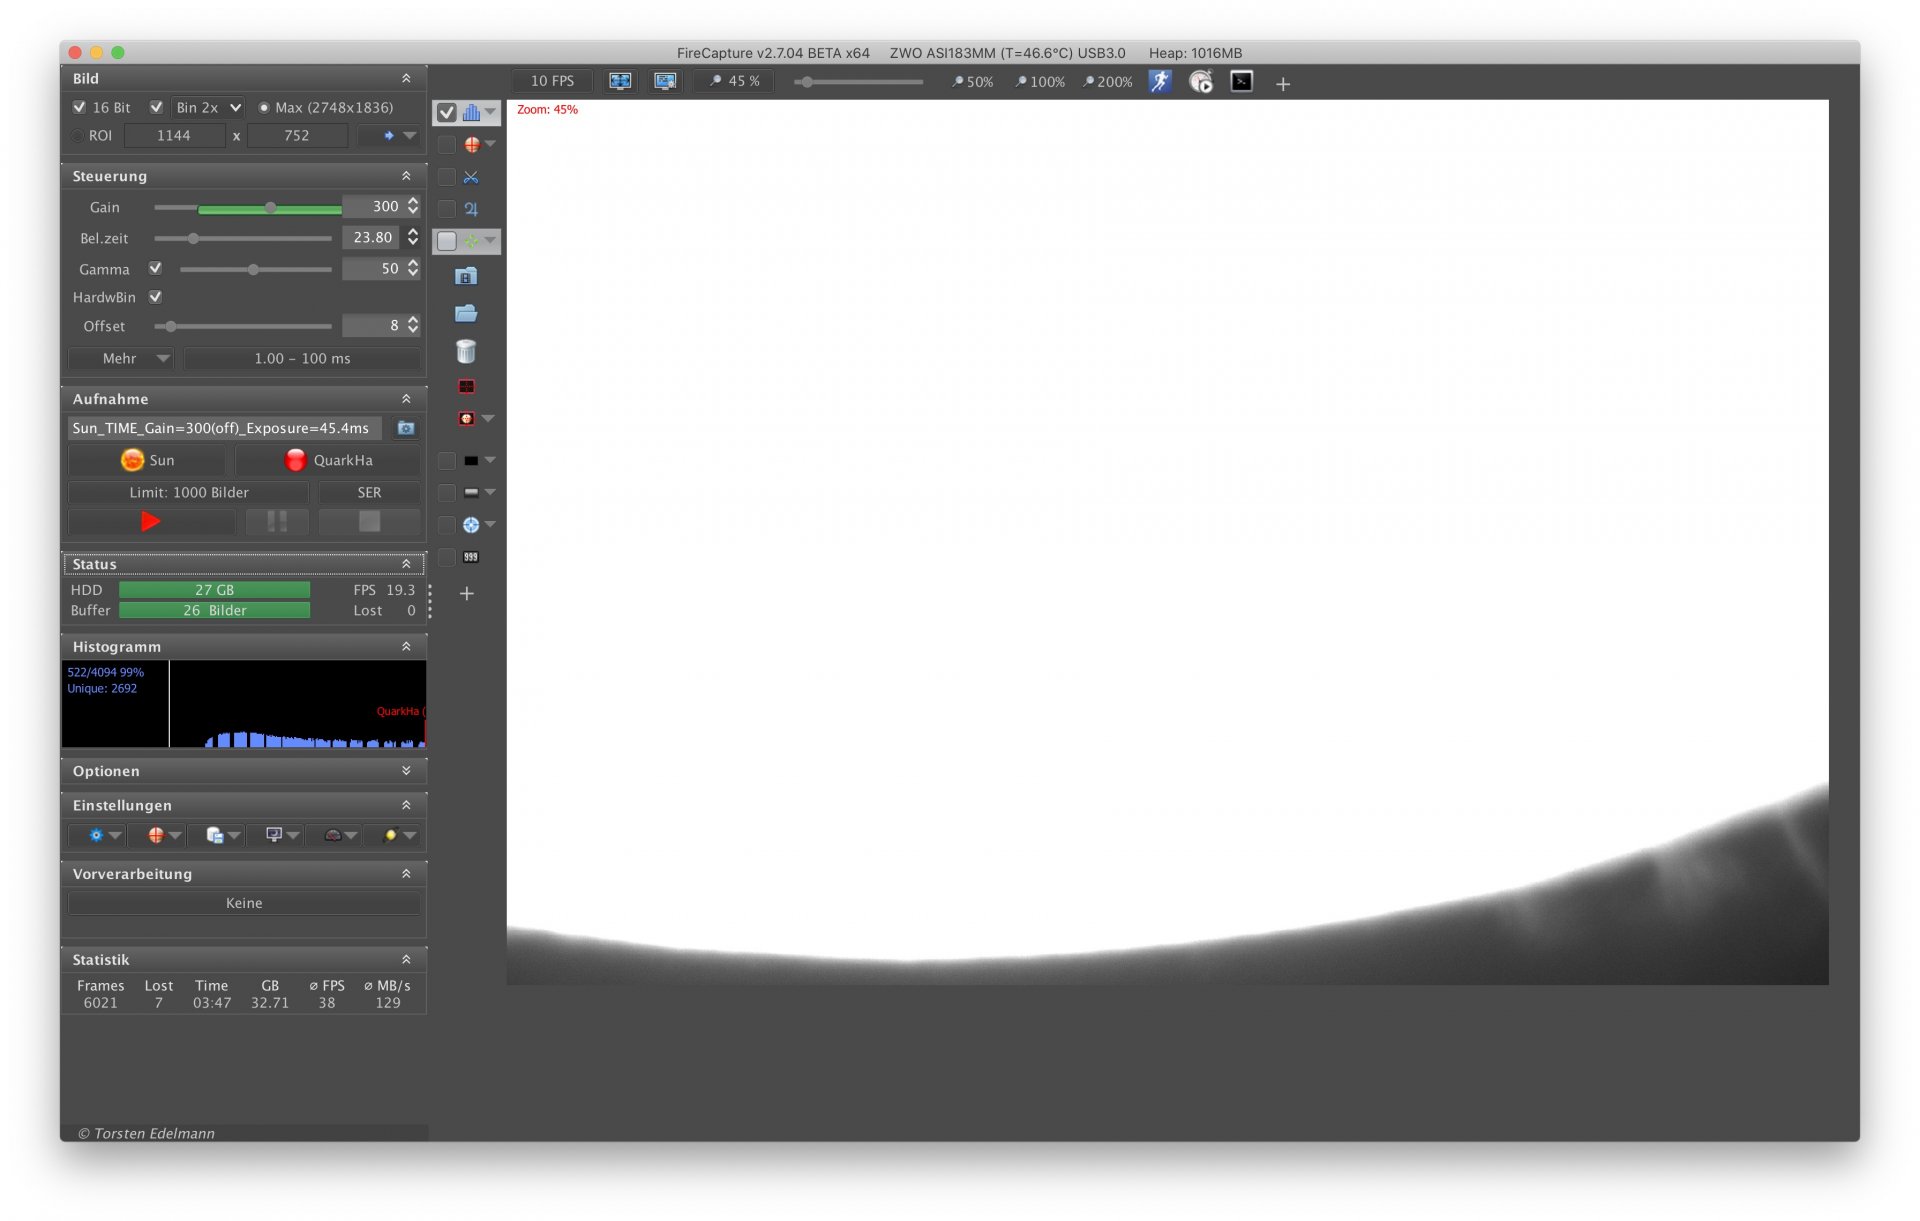Click the green autoguiding arrows icon

point(471,241)
